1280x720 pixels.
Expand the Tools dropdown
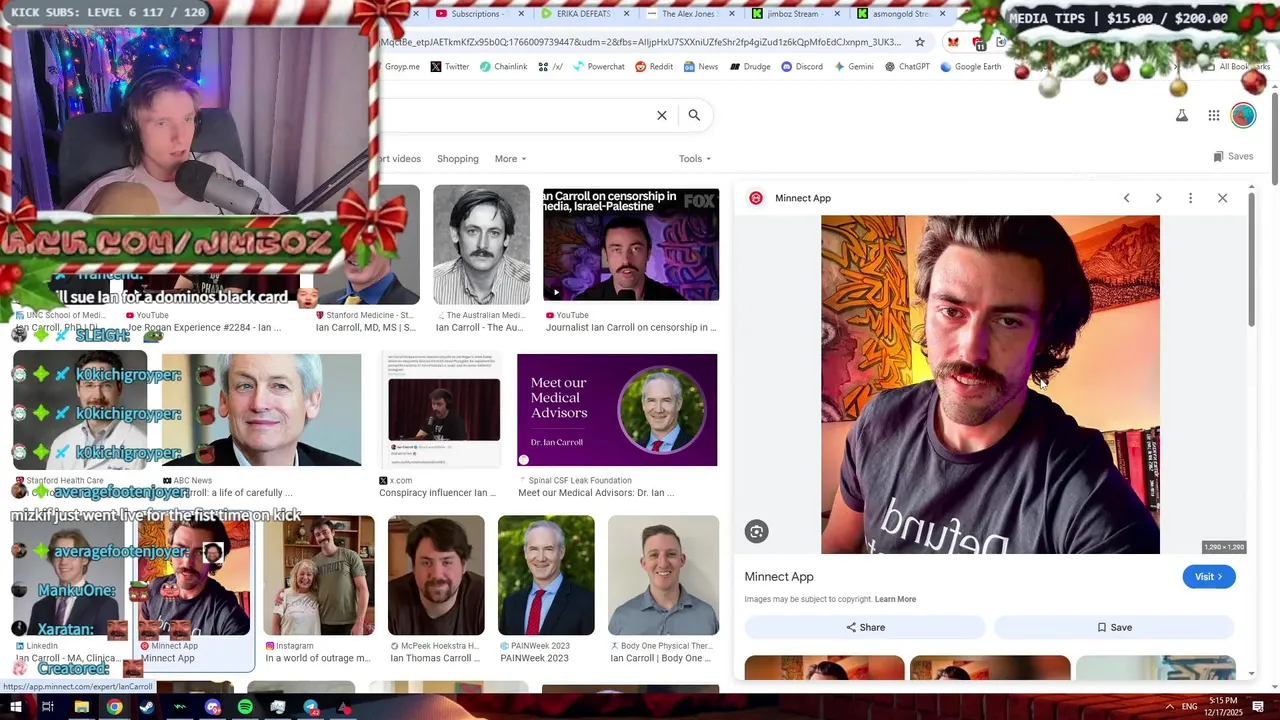[x=695, y=159]
